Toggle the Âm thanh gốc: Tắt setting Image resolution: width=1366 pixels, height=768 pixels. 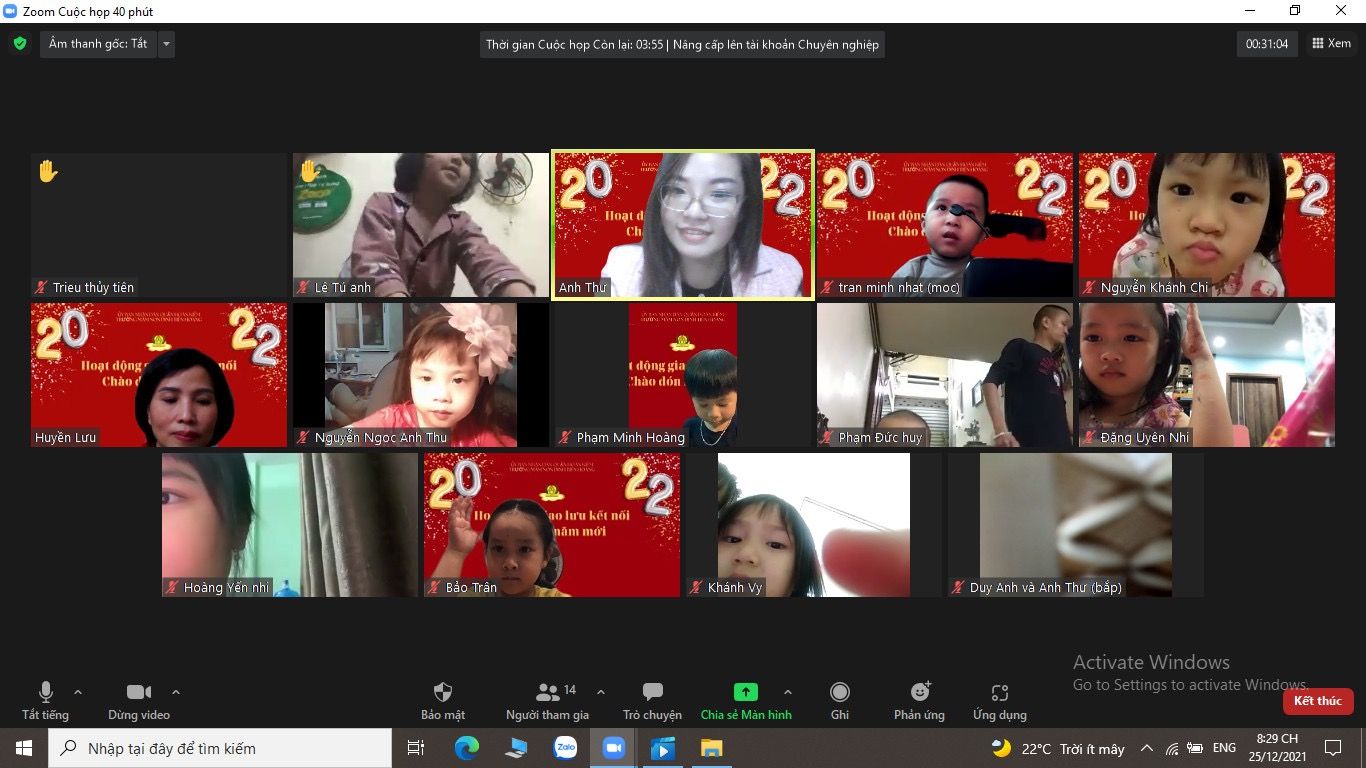pyautogui.click(x=98, y=44)
